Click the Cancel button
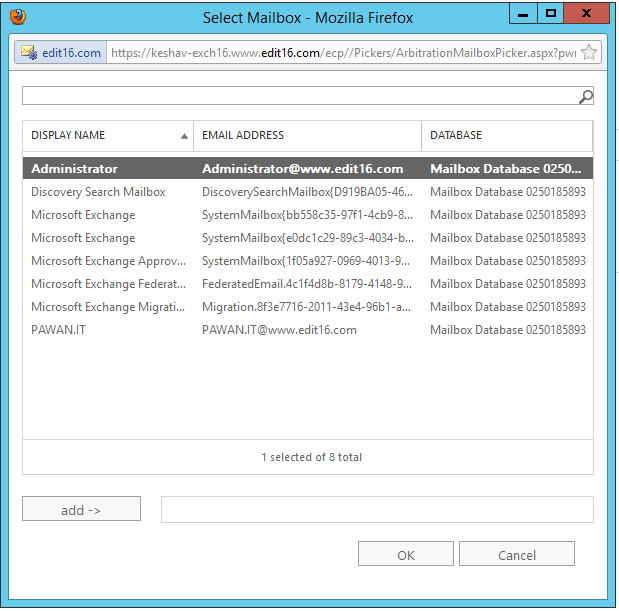This screenshot has width=619, height=611. (x=517, y=554)
